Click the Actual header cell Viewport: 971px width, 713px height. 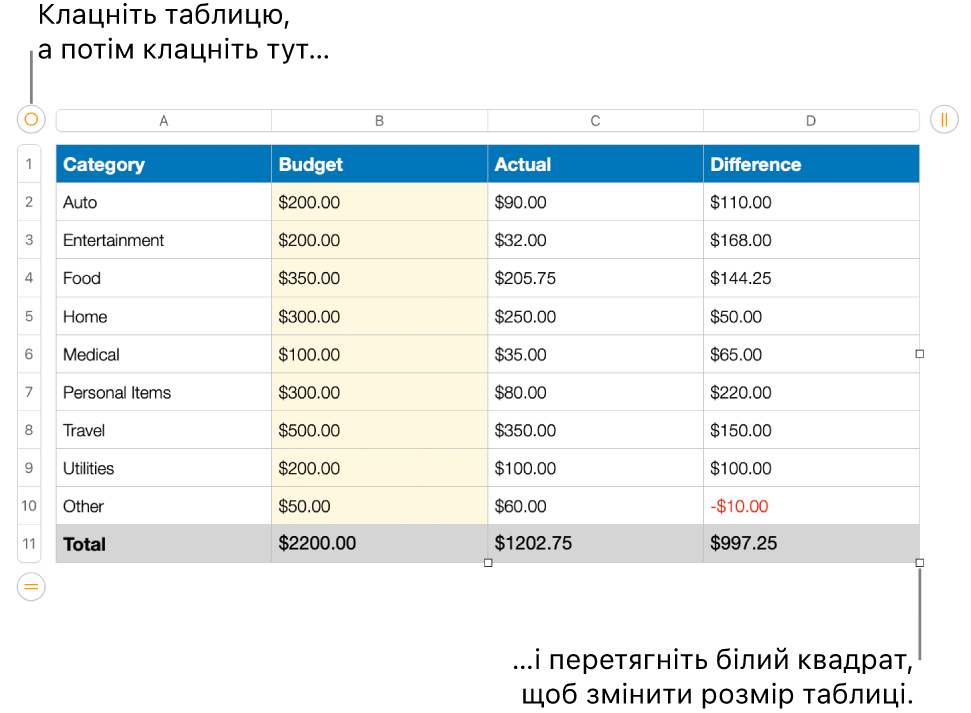(595, 164)
